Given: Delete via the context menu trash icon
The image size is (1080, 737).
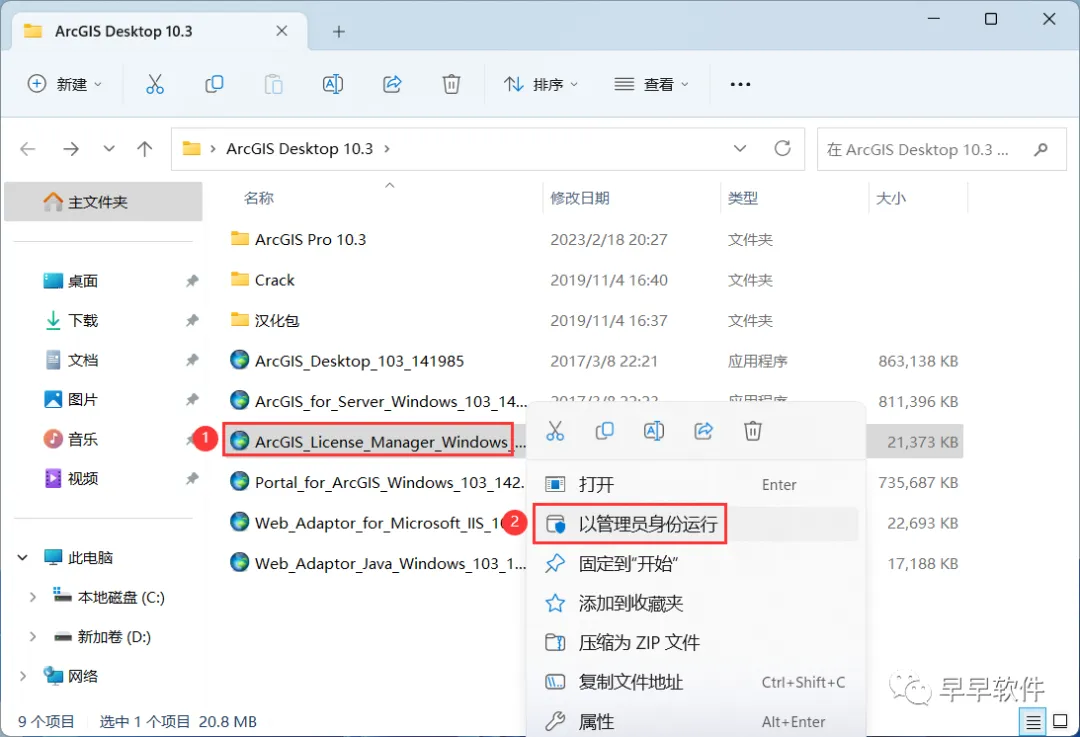Looking at the screenshot, I should (x=753, y=431).
